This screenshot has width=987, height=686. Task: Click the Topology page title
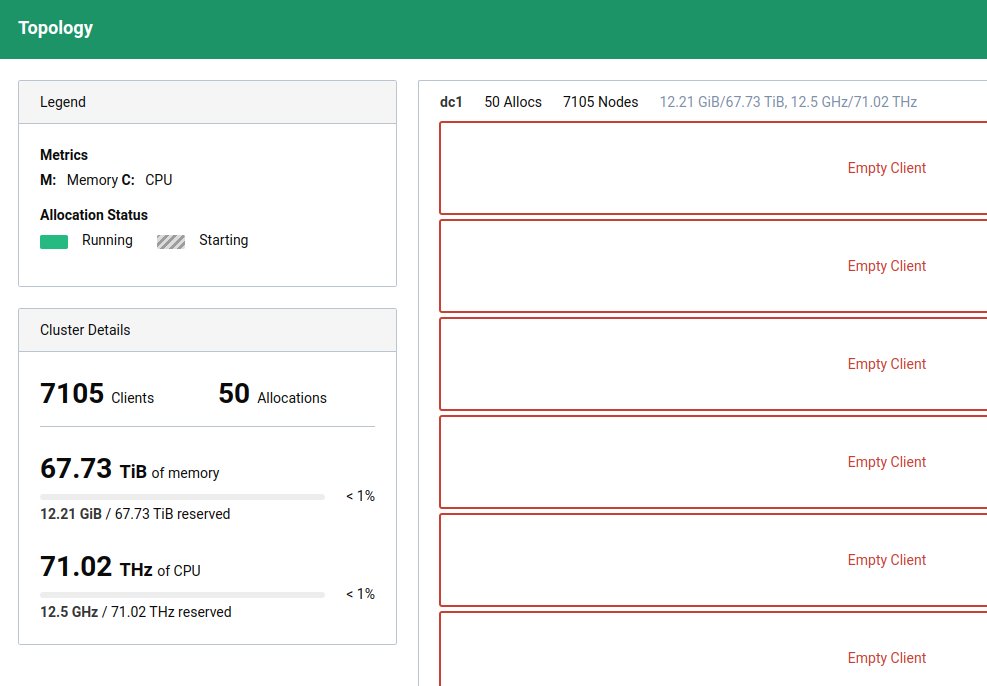coord(55,28)
